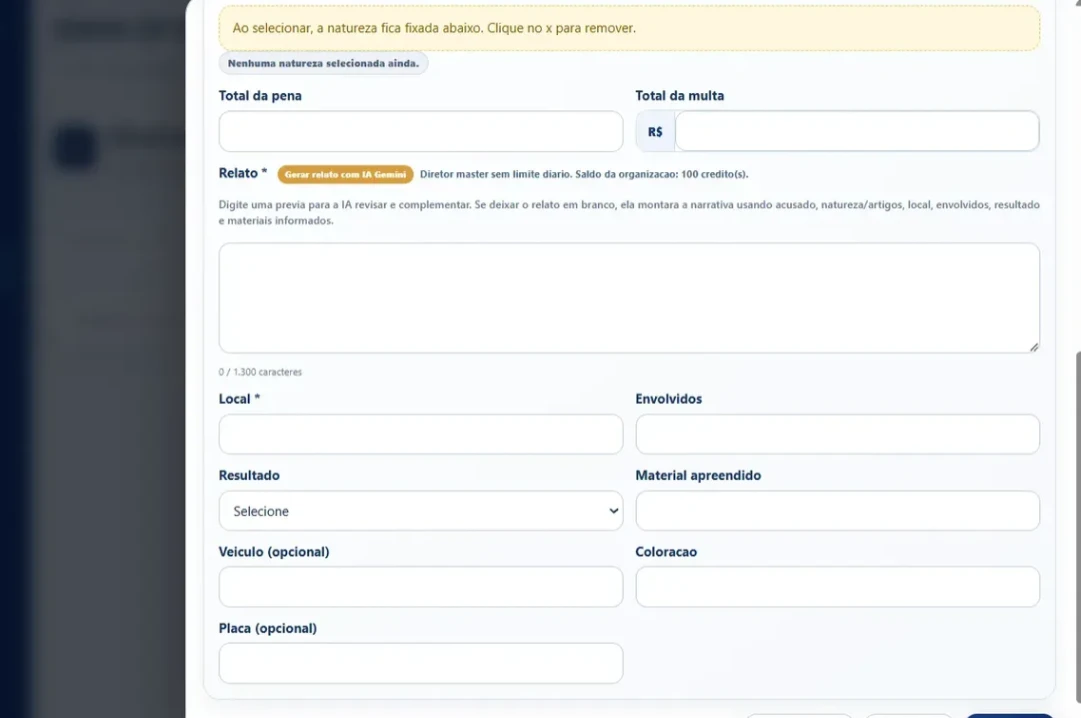The height and width of the screenshot is (718, 1081).
Task: Focus the Material apreendido field
Action: [x=837, y=511]
